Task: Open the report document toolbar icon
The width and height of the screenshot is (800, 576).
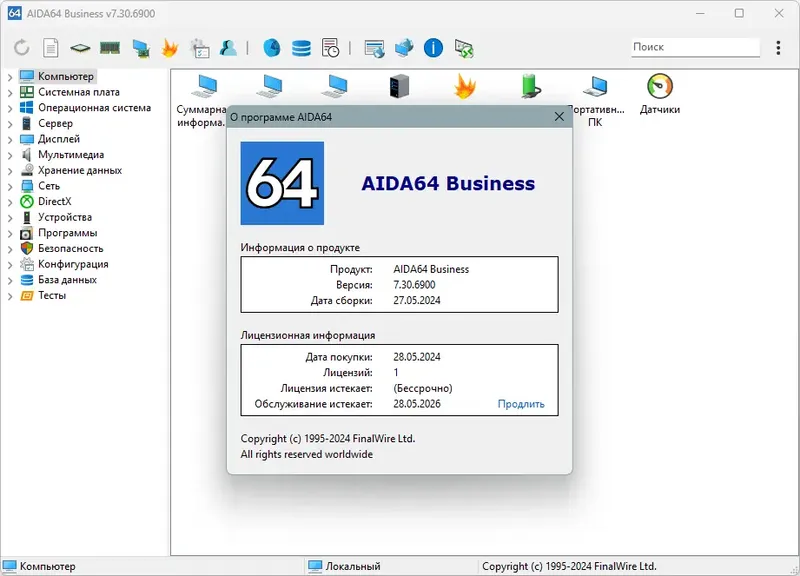Action: pos(48,47)
